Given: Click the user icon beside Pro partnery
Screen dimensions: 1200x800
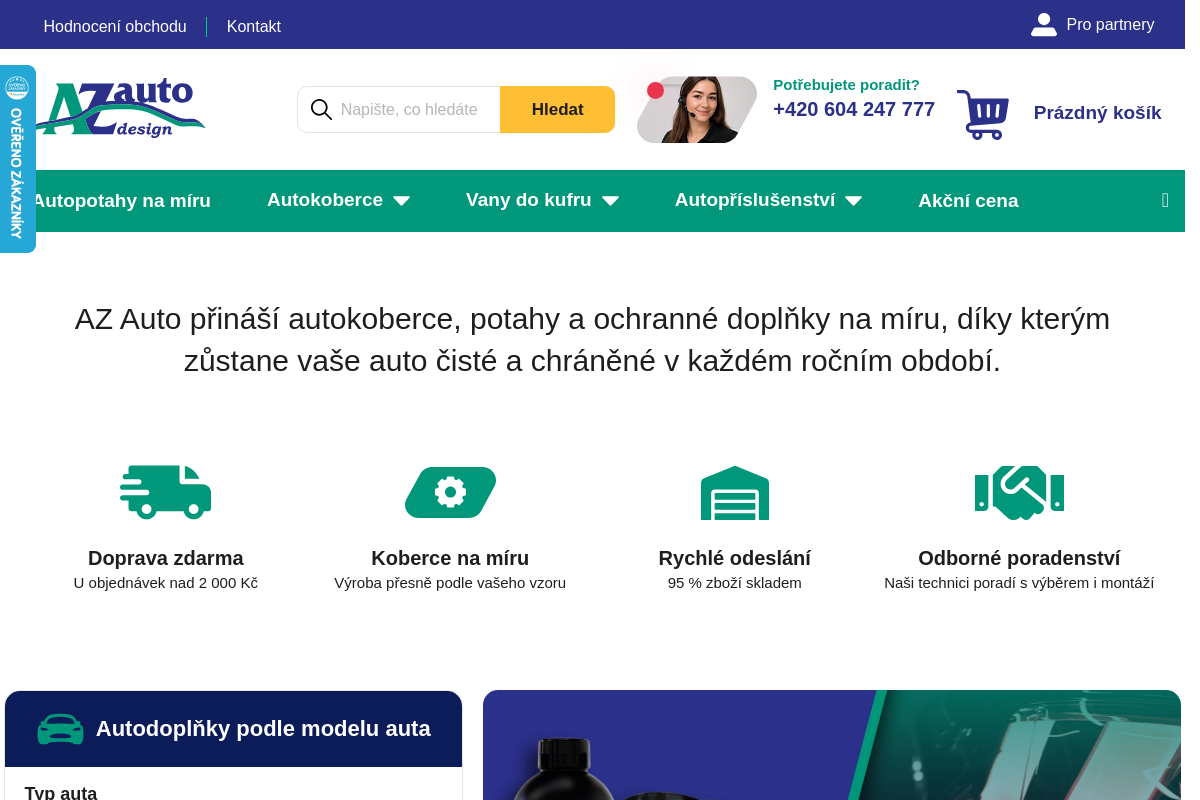Looking at the screenshot, I should 1044,25.
